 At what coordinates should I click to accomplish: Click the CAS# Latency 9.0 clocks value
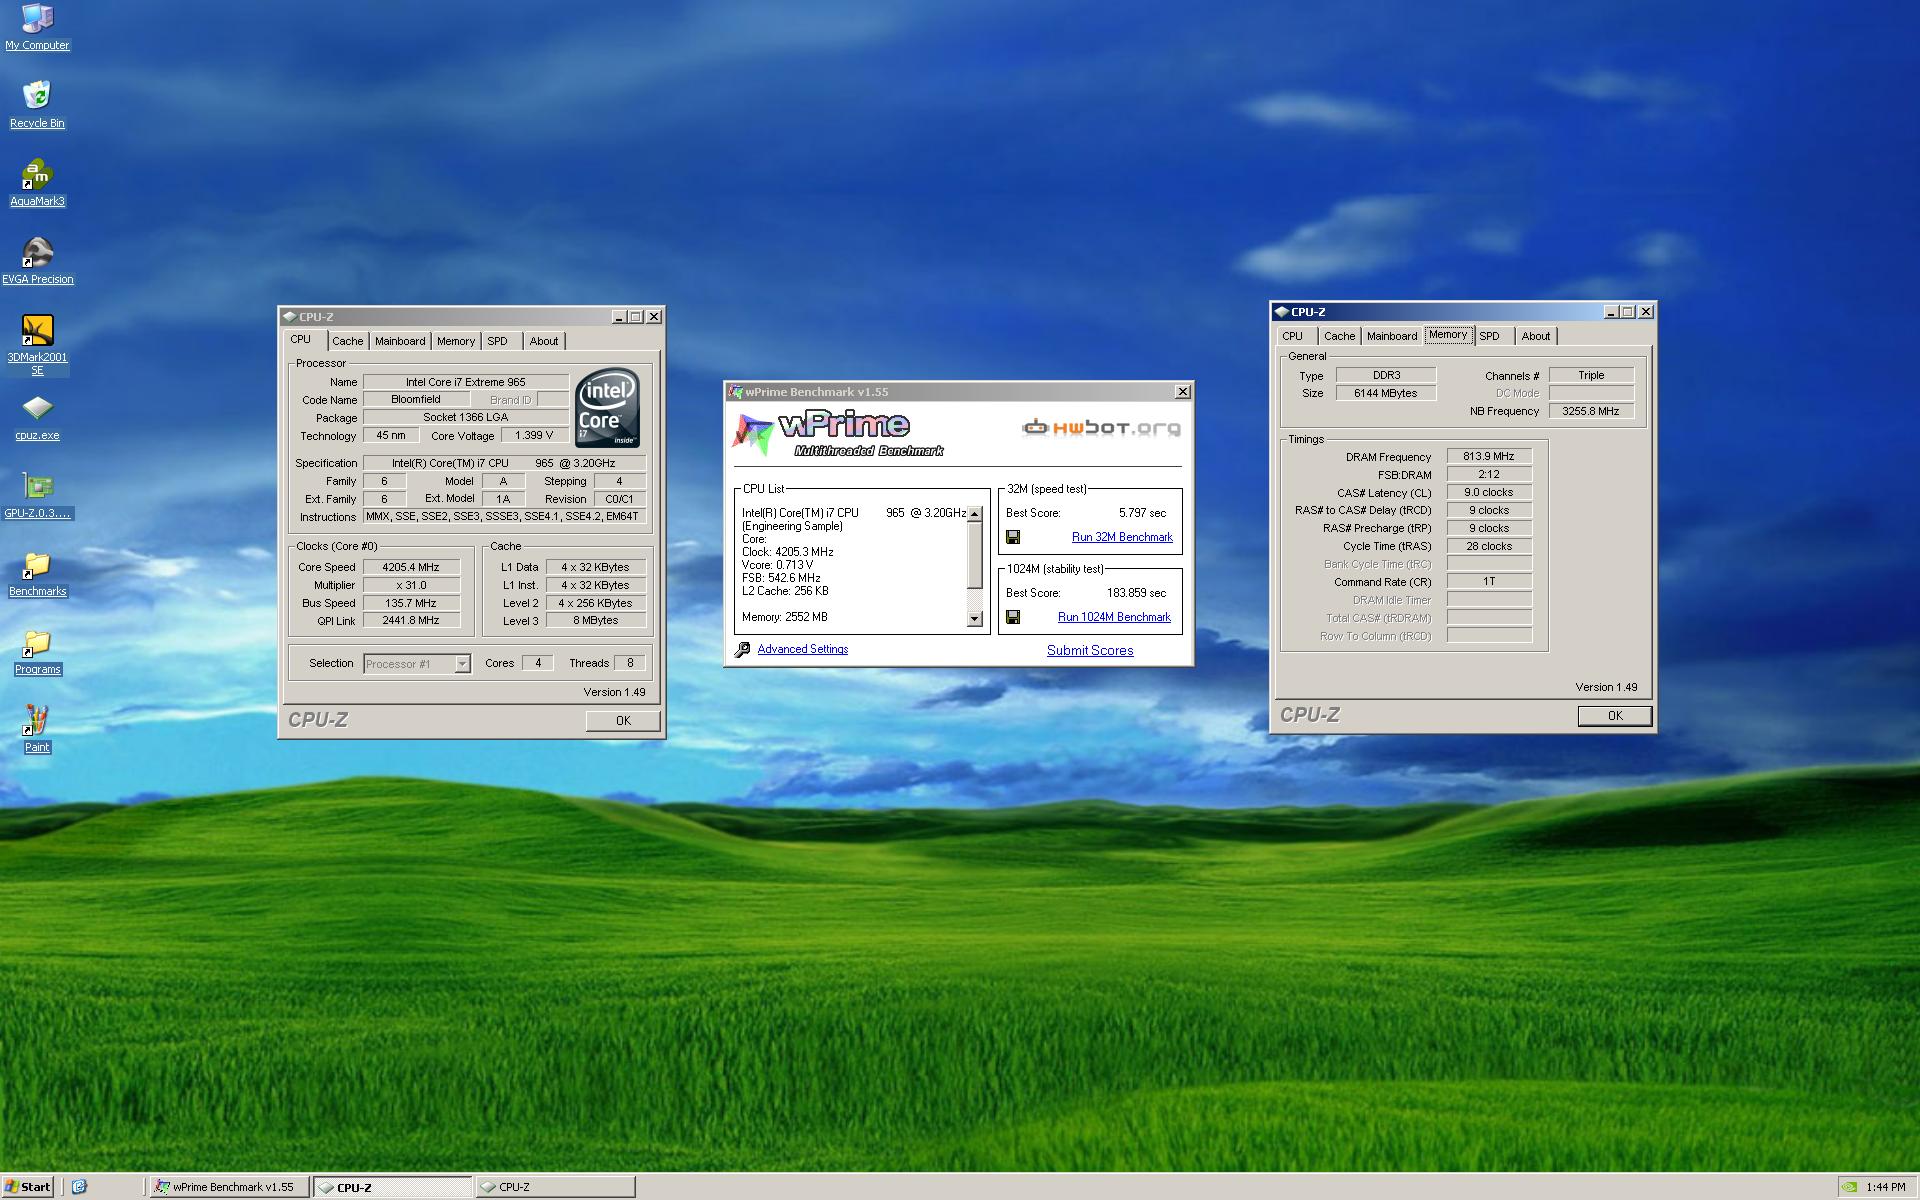point(1489,492)
